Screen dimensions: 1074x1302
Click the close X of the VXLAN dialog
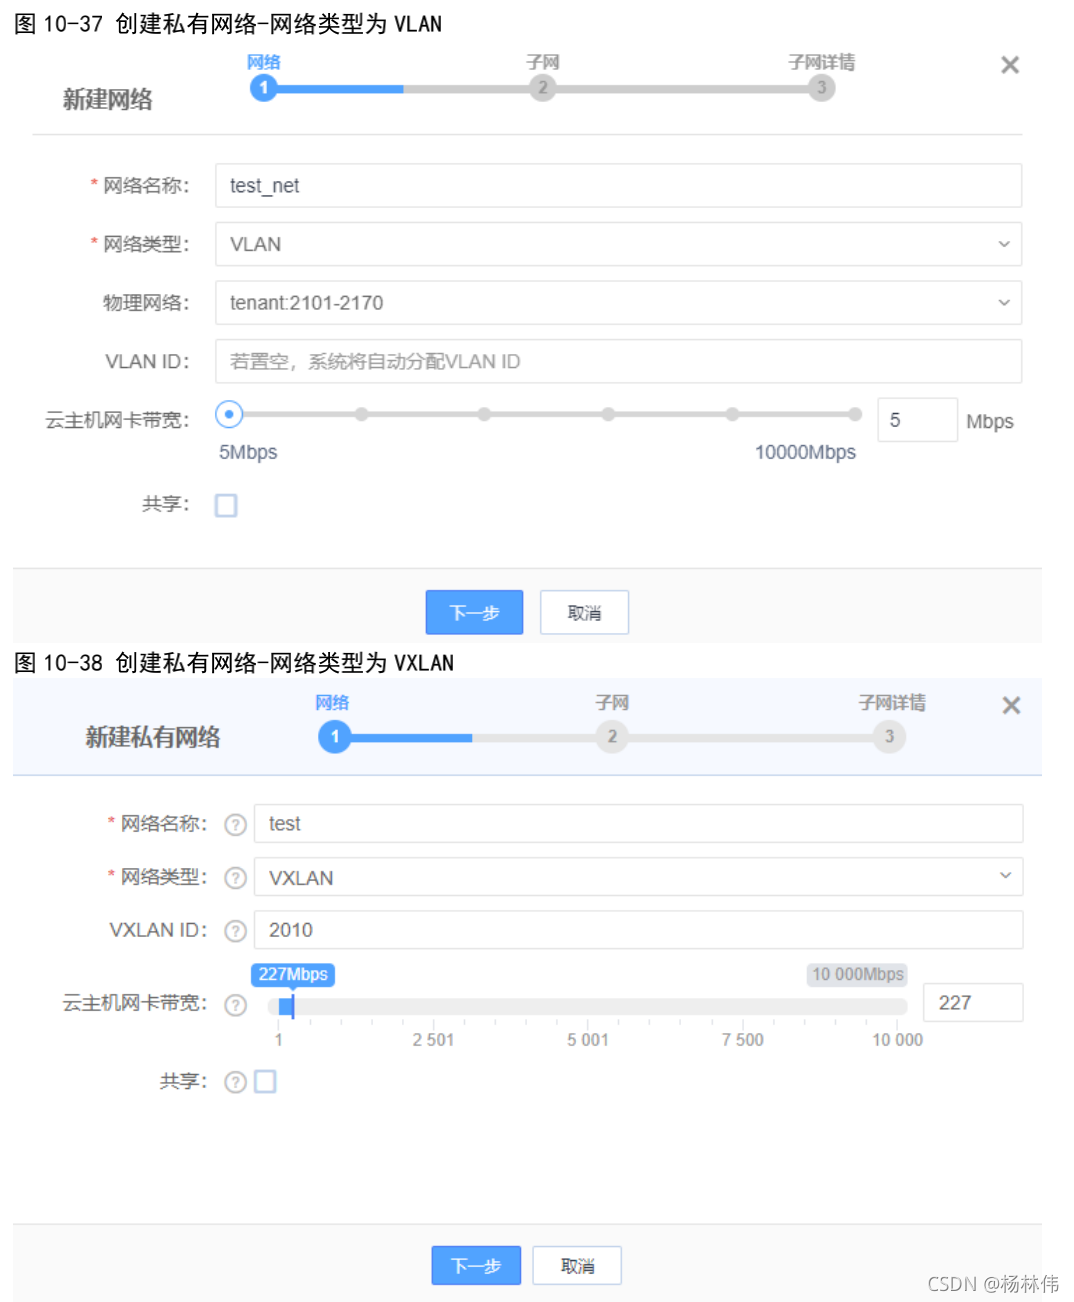[1011, 705]
